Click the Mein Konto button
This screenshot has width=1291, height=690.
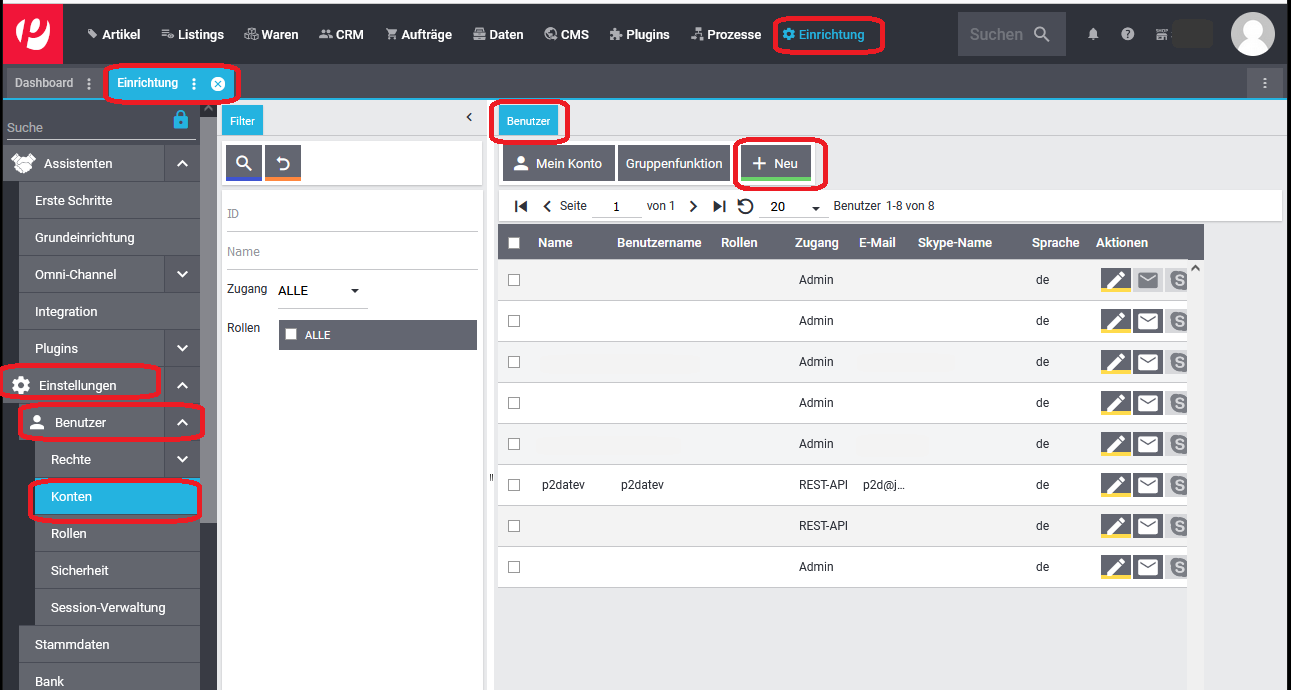558,164
